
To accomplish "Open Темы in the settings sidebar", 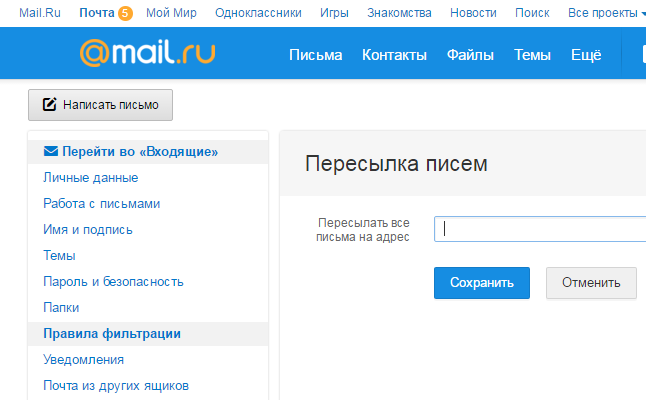I will (59, 255).
